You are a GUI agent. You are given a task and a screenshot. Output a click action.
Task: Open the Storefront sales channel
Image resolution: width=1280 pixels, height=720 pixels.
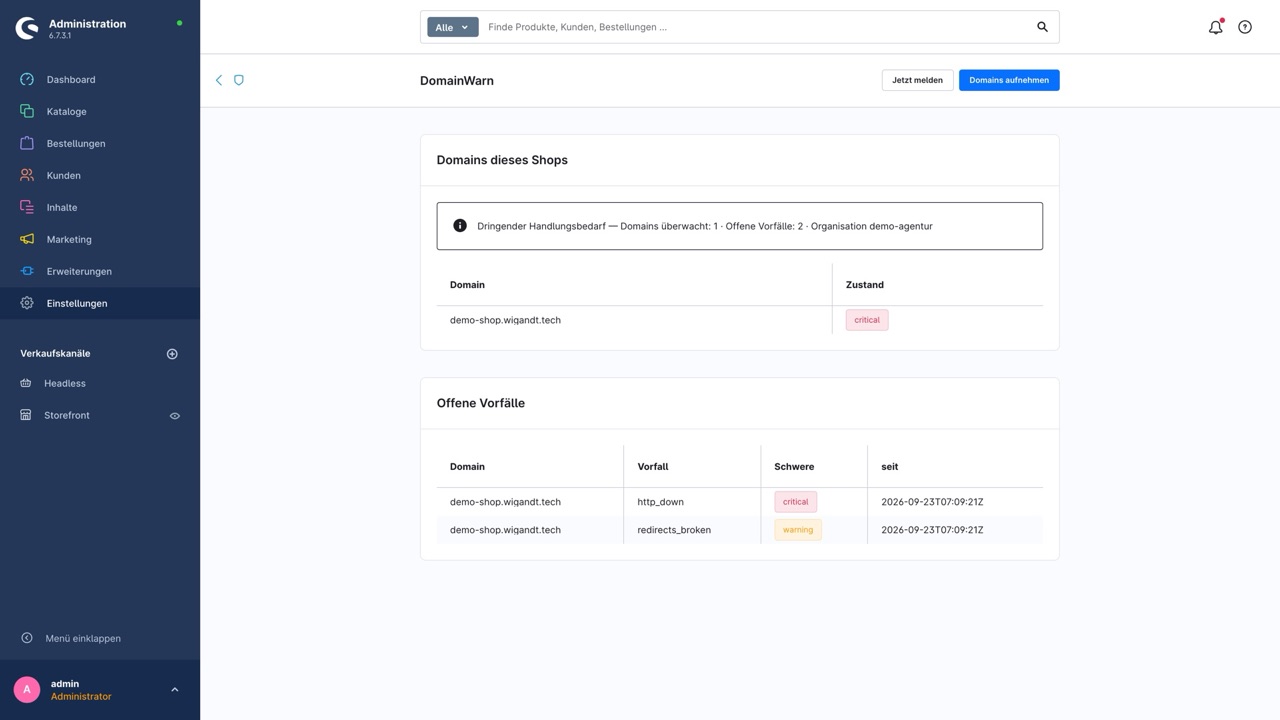(x=67, y=415)
